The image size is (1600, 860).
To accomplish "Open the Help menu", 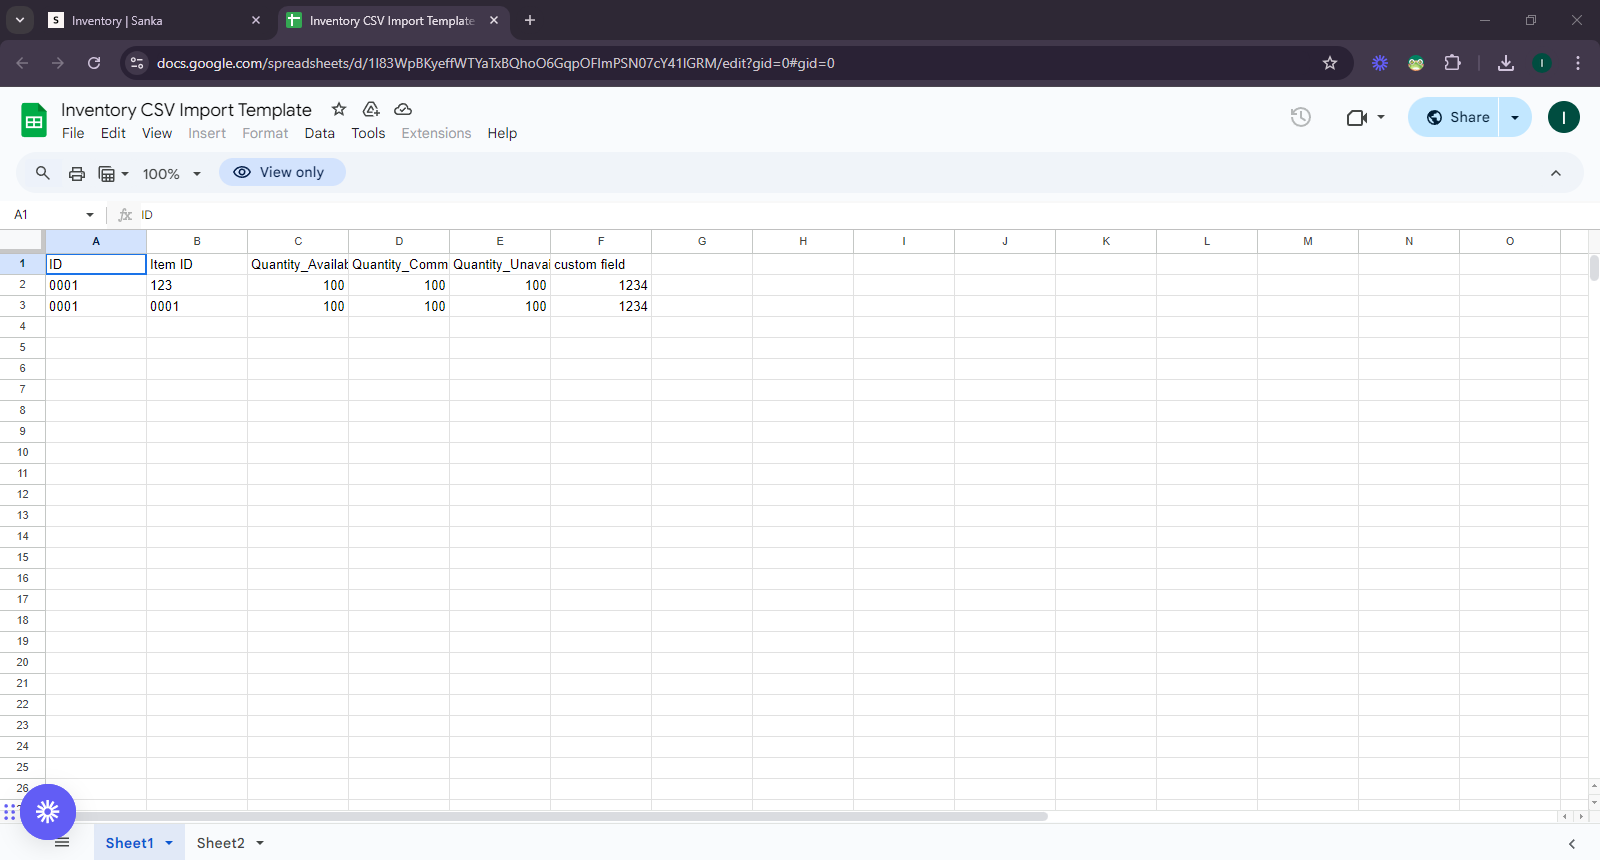I will (x=502, y=133).
